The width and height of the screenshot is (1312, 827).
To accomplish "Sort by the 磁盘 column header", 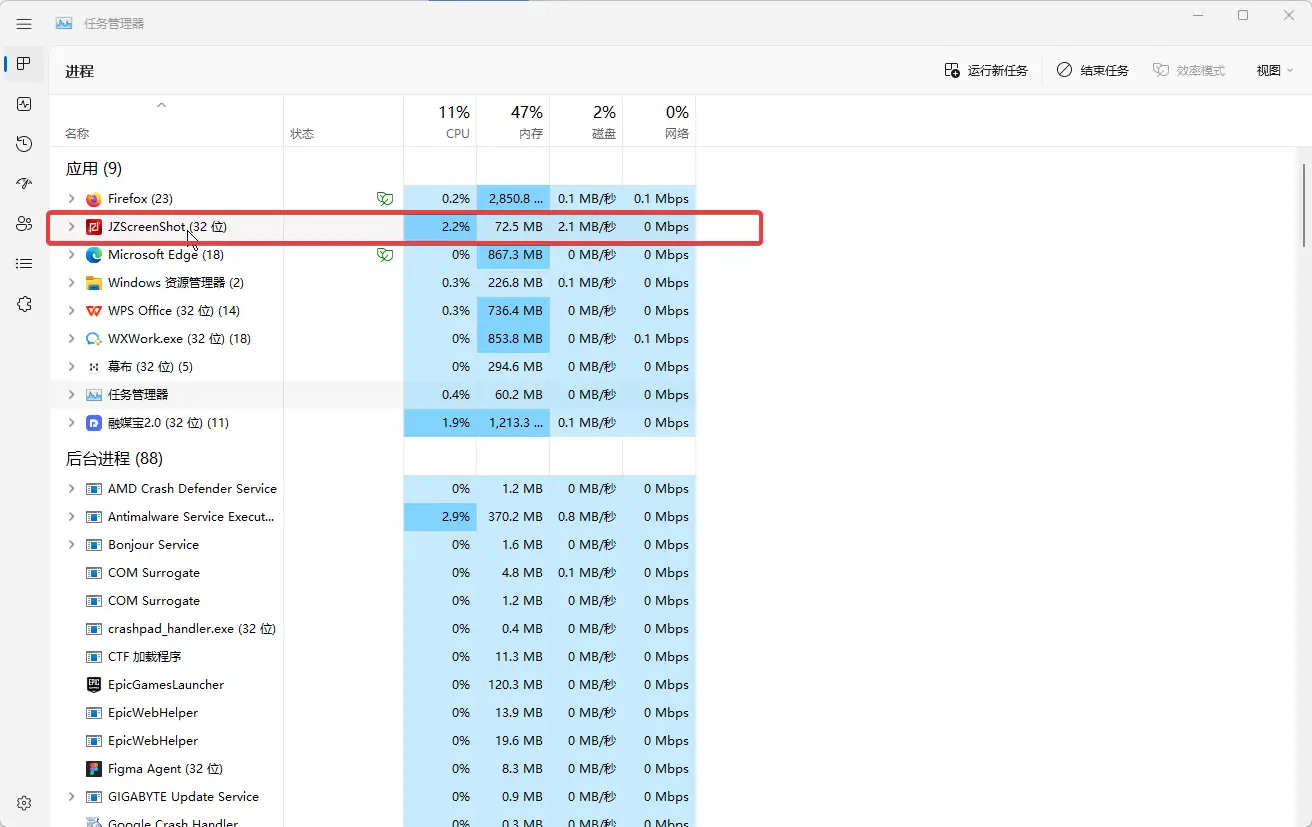I will [586, 121].
